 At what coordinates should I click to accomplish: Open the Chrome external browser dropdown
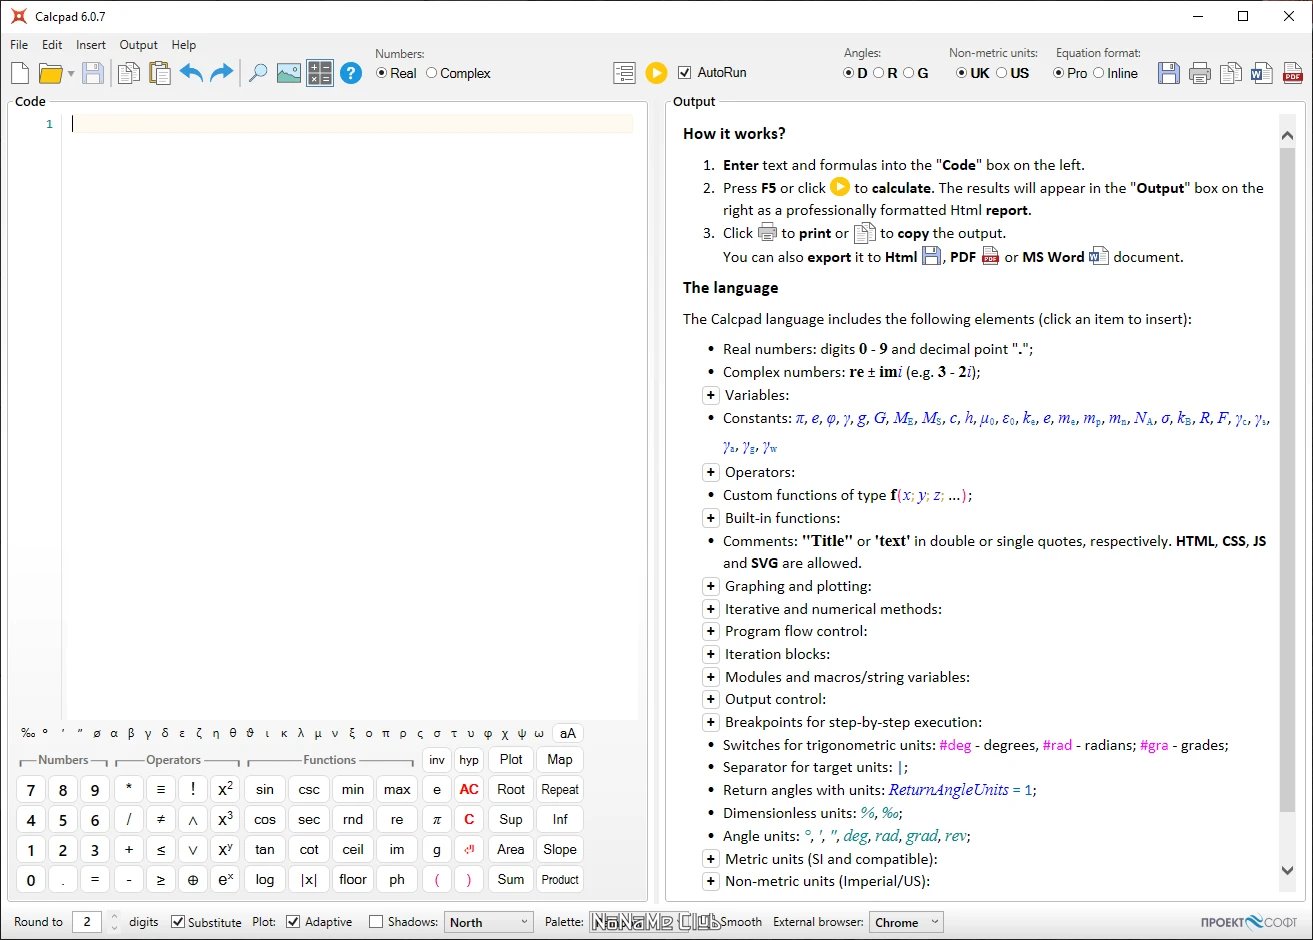(x=906, y=922)
